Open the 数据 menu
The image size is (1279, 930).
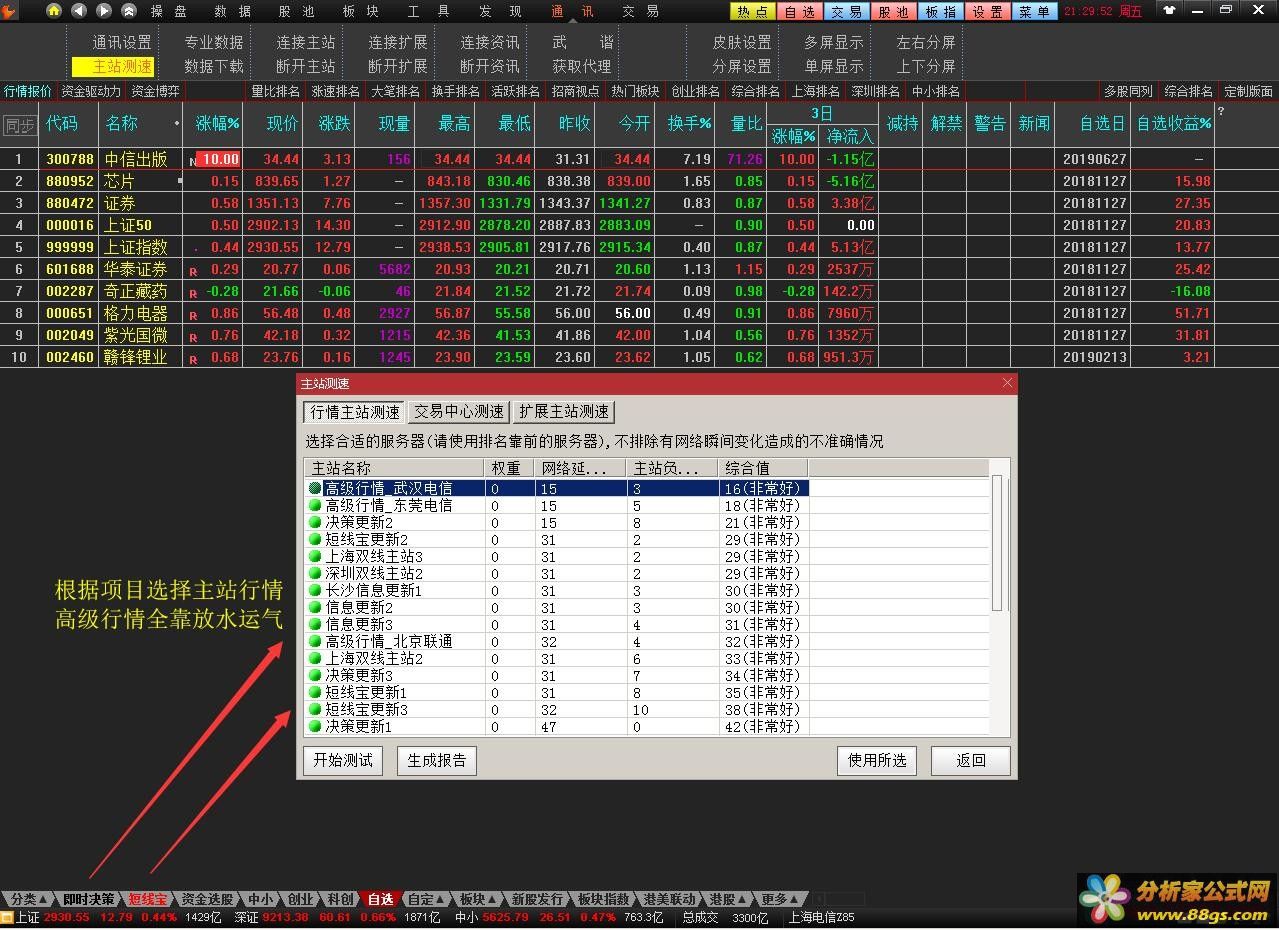pos(233,11)
